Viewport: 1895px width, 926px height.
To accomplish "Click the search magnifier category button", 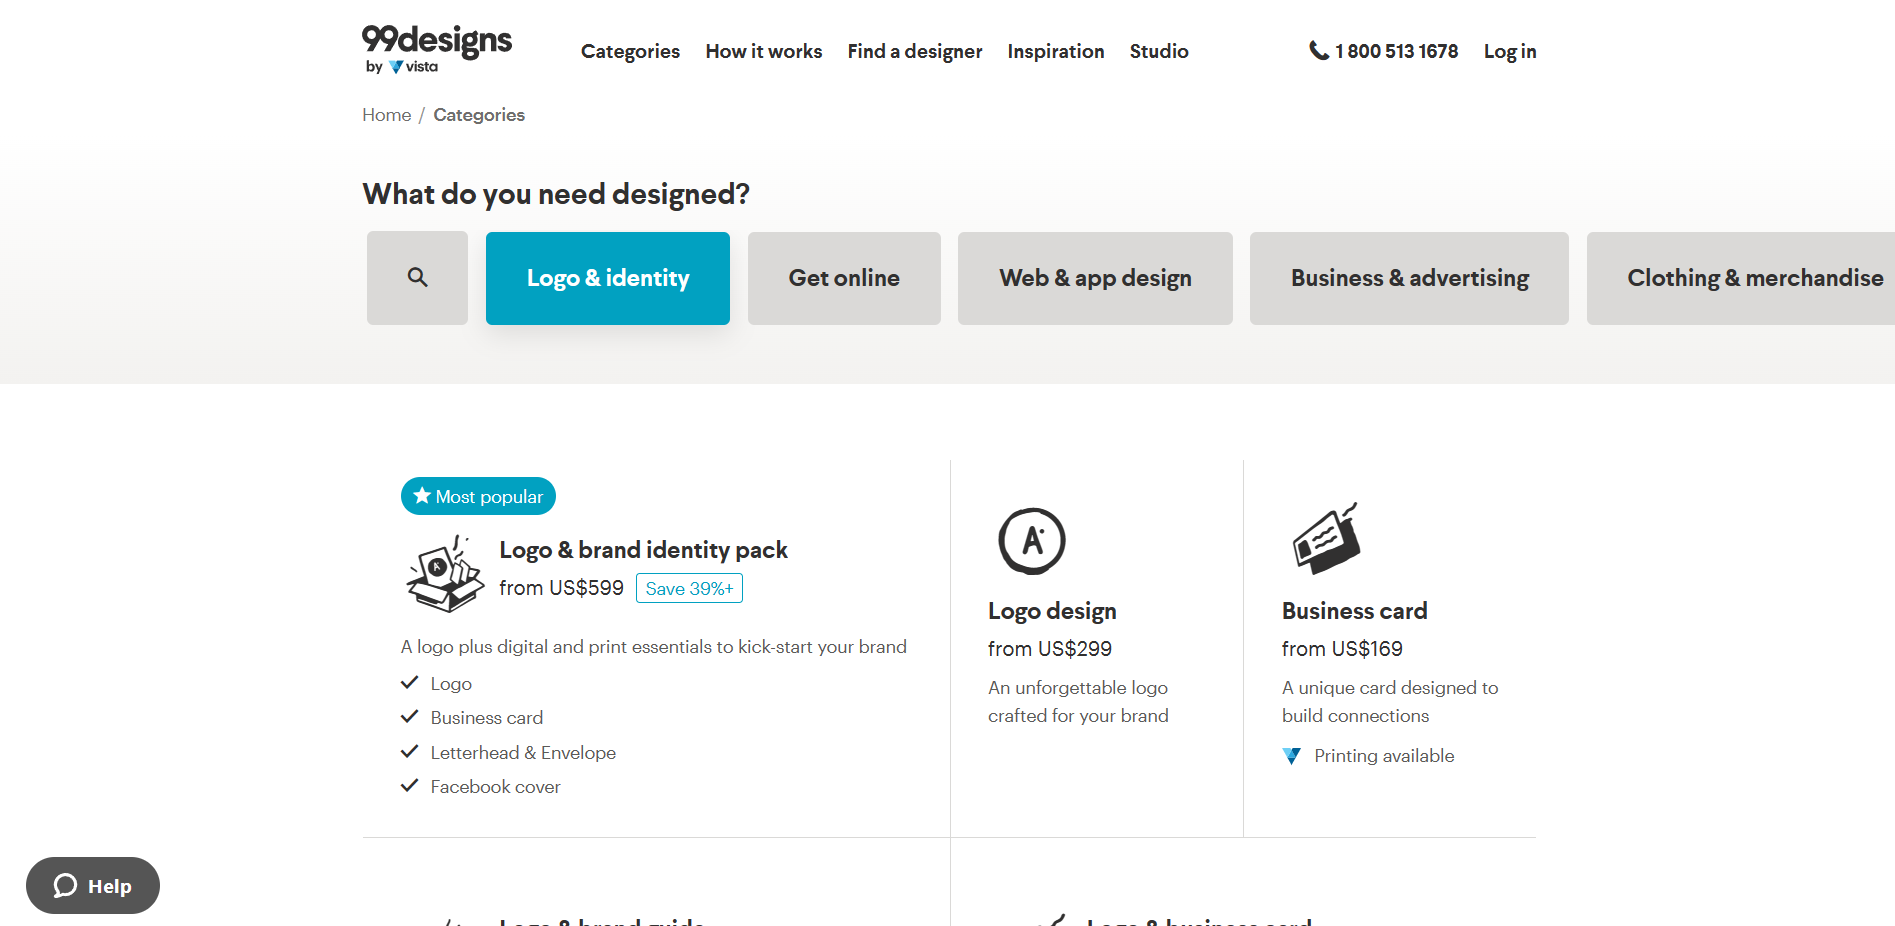I will [x=417, y=278].
